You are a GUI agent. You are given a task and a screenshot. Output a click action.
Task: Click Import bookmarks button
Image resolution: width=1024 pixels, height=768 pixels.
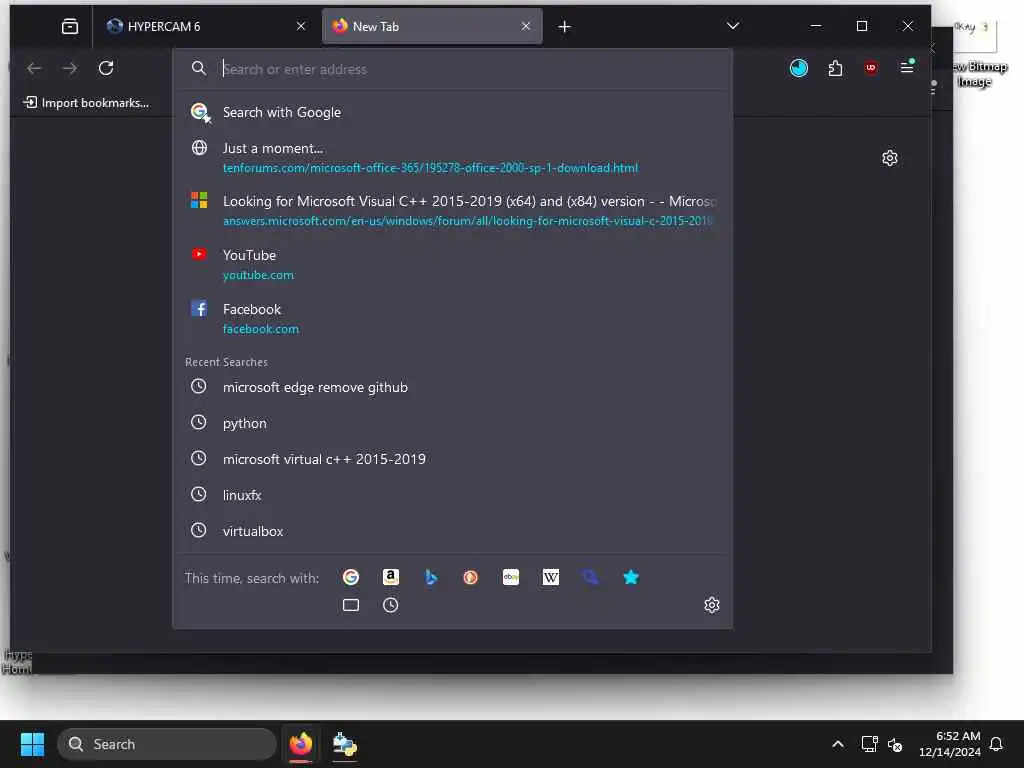pos(86,103)
